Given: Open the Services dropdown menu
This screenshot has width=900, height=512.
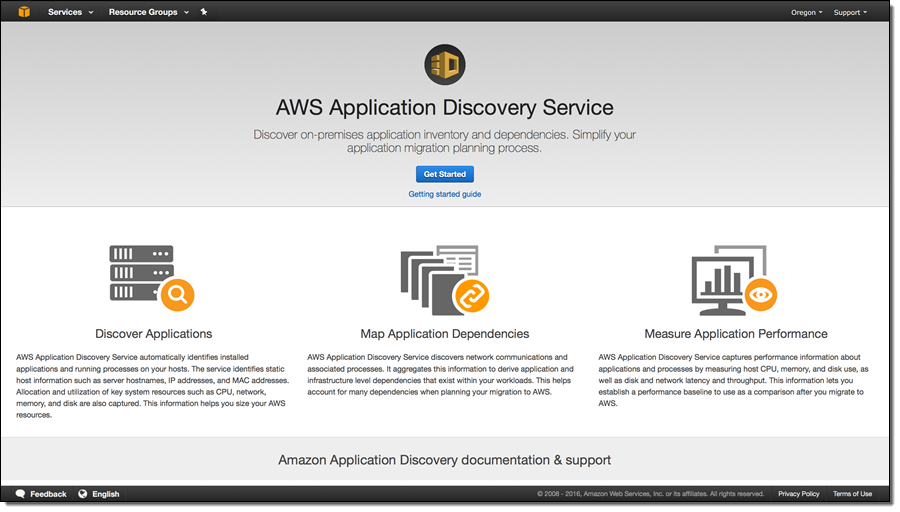Looking at the screenshot, I should tap(70, 12).
